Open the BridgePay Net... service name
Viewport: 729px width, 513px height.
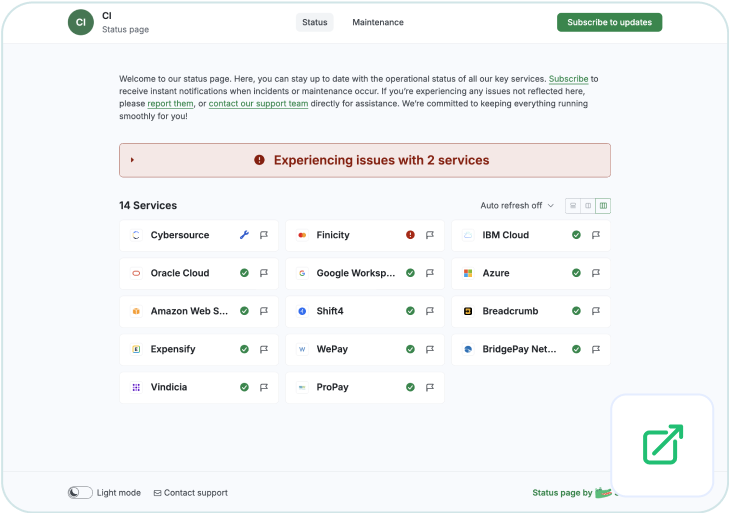[x=519, y=349]
